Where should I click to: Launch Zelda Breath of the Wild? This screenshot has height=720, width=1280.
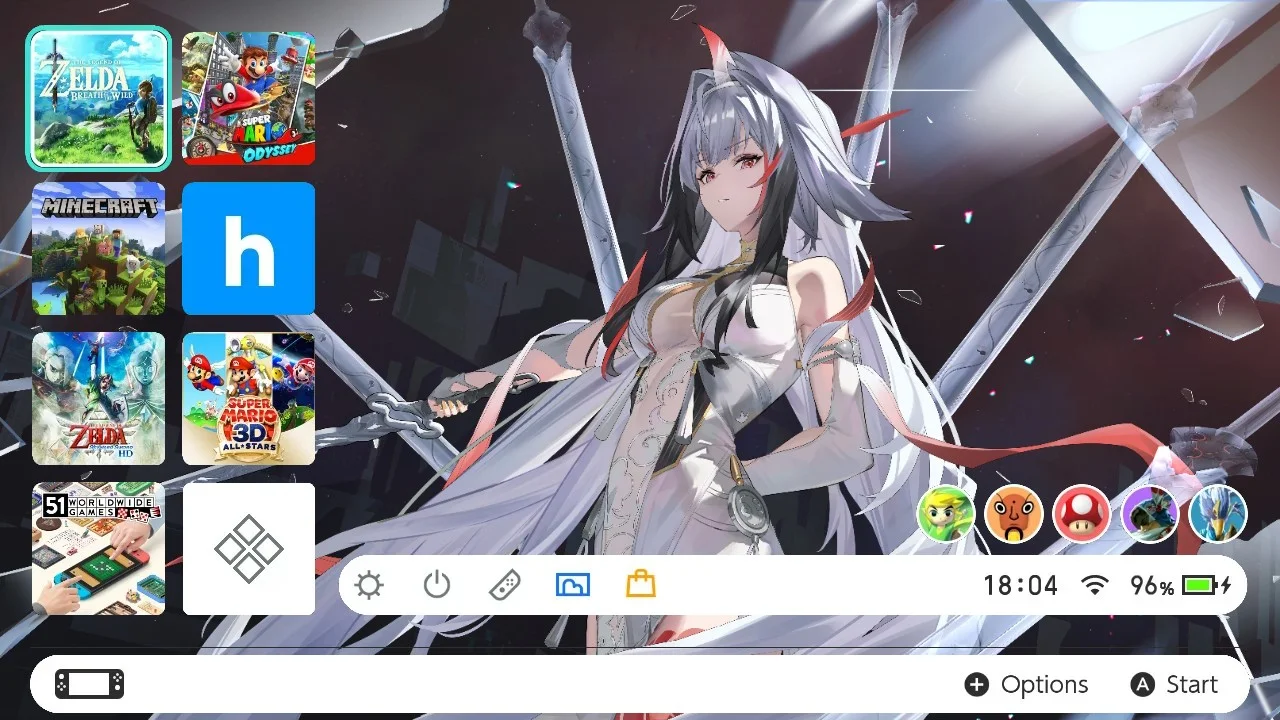pyautogui.click(x=98, y=98)
